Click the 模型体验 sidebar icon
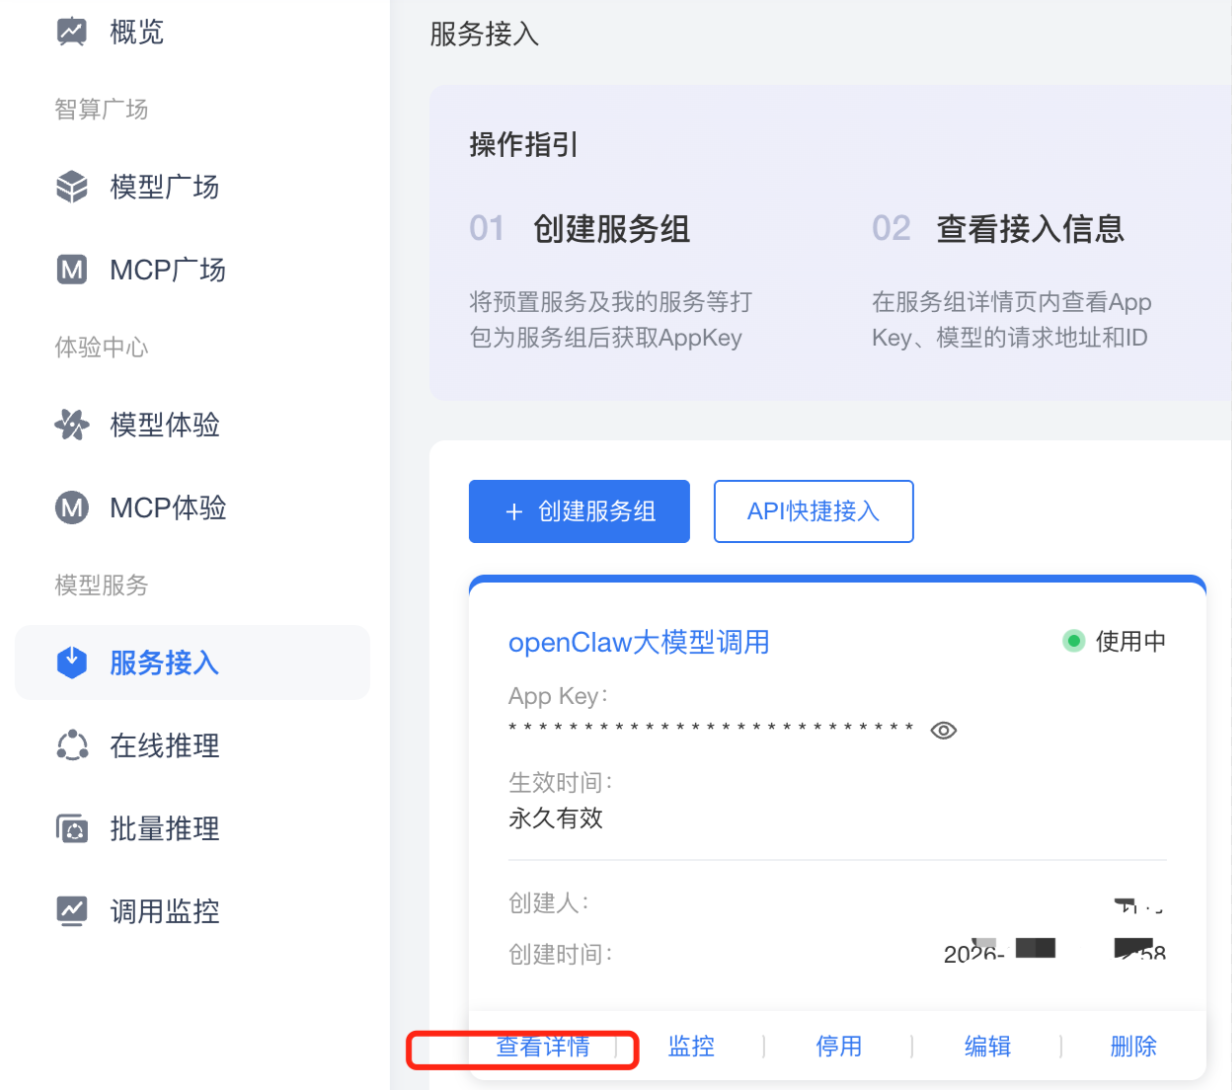The height and width of the screenshot is (1090, 1232). coord(72,425)
